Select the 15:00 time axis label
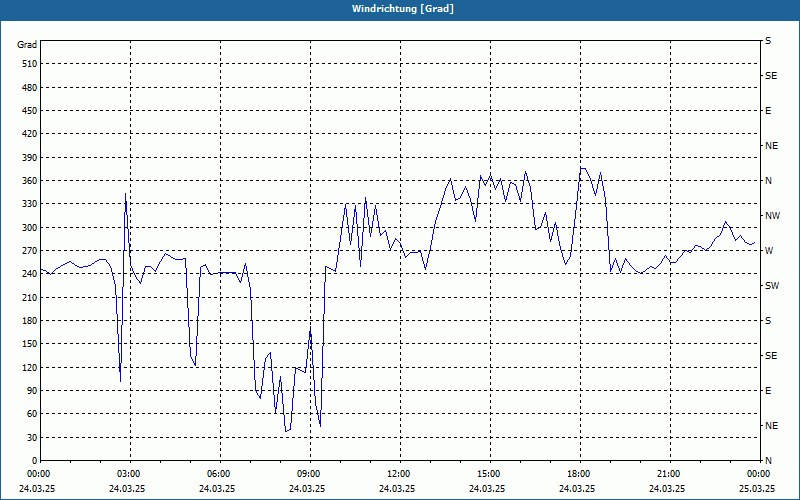The width and height of the screenshot is (800, 500). coord(488,474)
